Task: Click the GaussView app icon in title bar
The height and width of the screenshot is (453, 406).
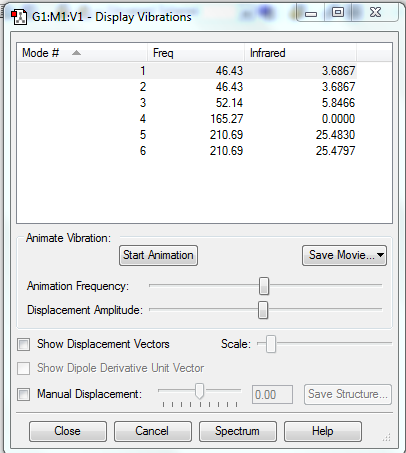Action: 19,17
